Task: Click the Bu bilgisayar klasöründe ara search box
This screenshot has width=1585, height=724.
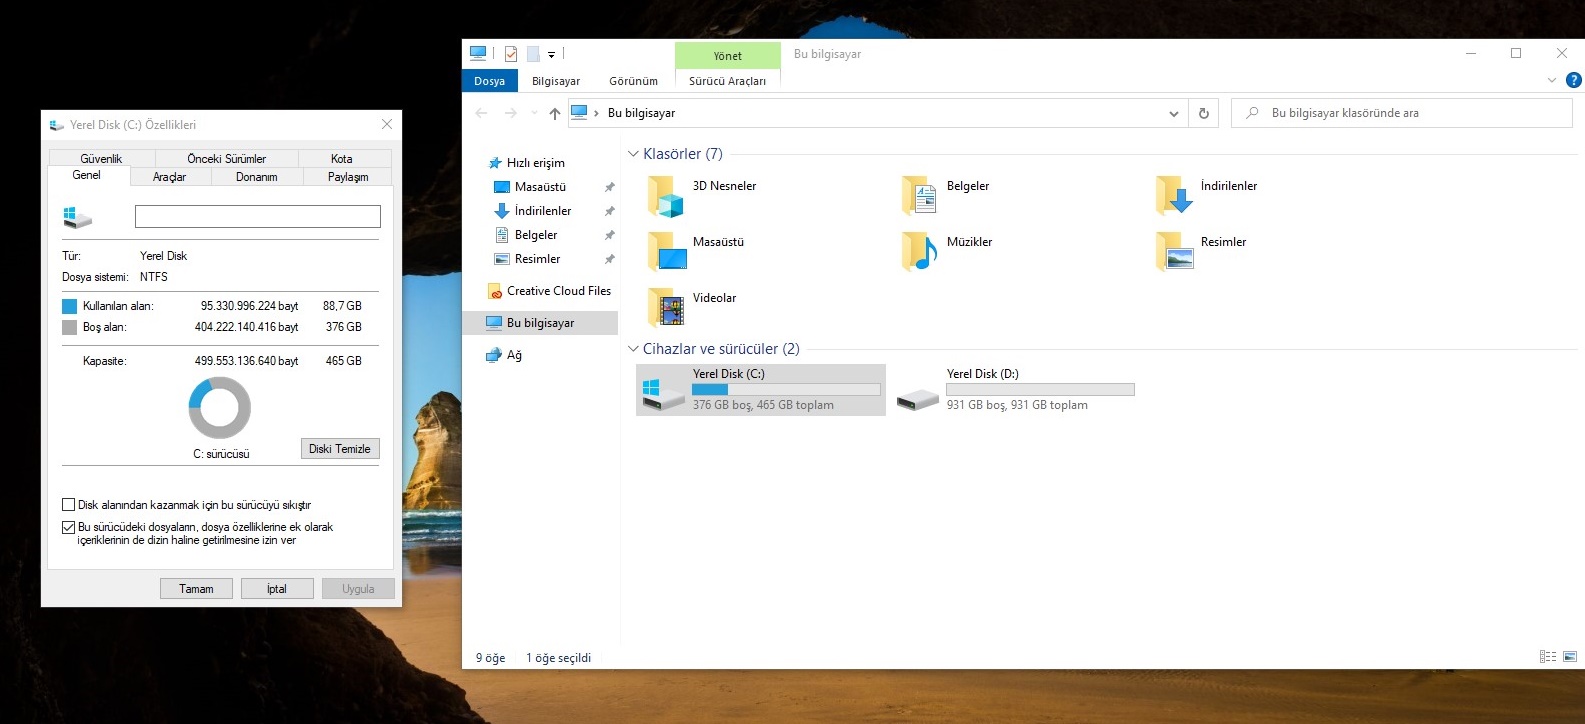Action: coord(1402,113)
